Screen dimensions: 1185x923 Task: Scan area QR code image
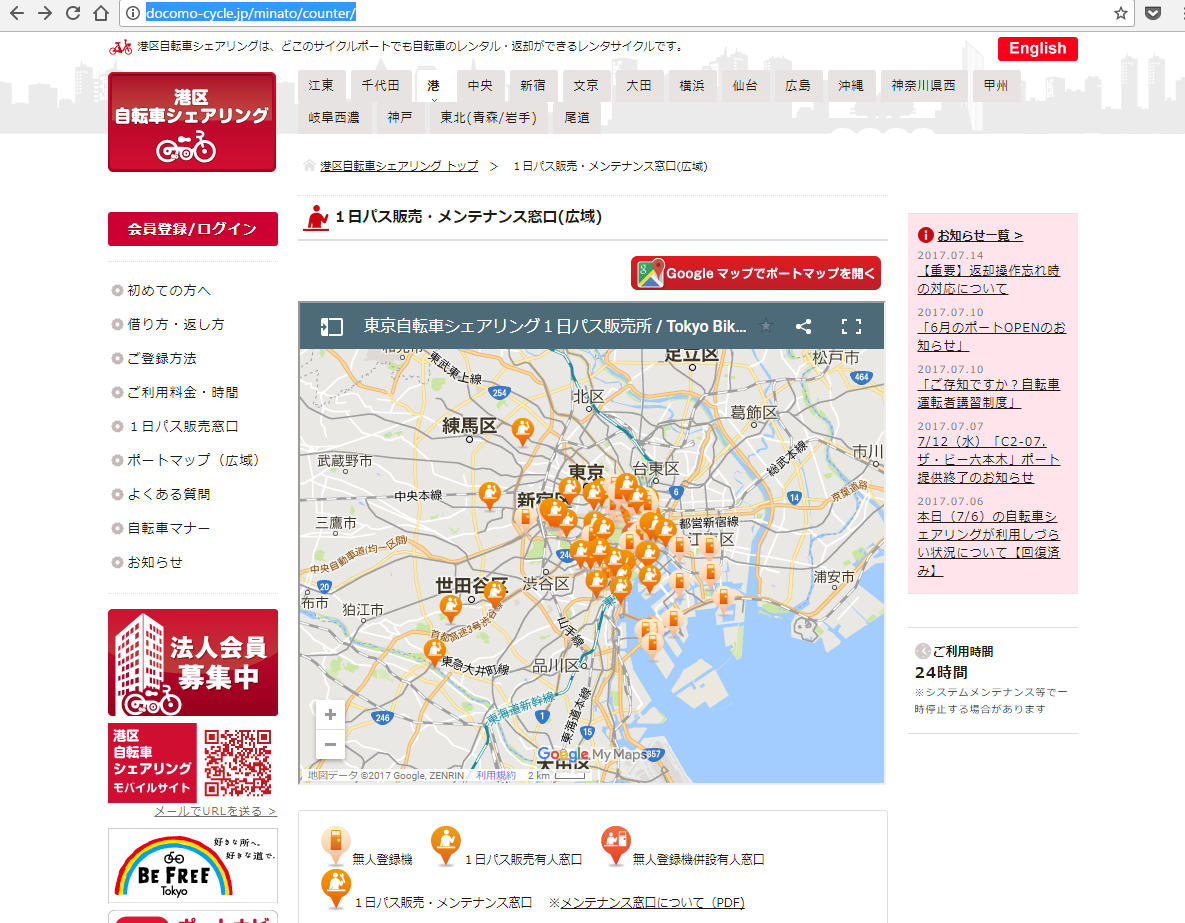[x=237, y=763]
